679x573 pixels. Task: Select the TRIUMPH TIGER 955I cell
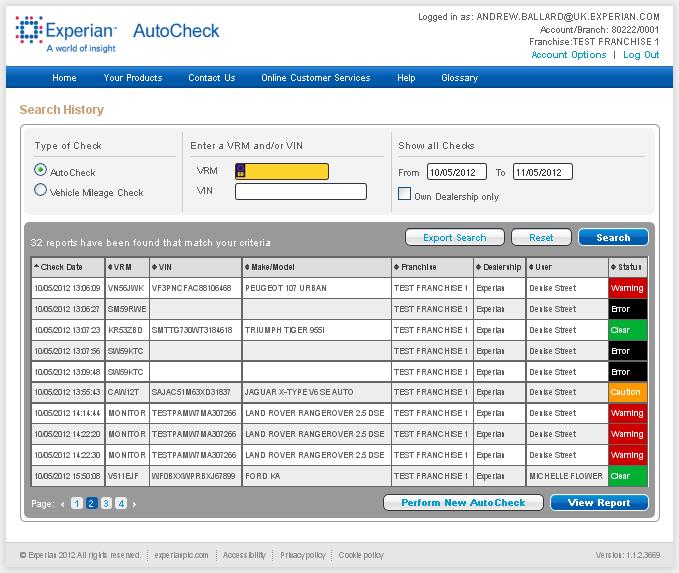[317, 330]
